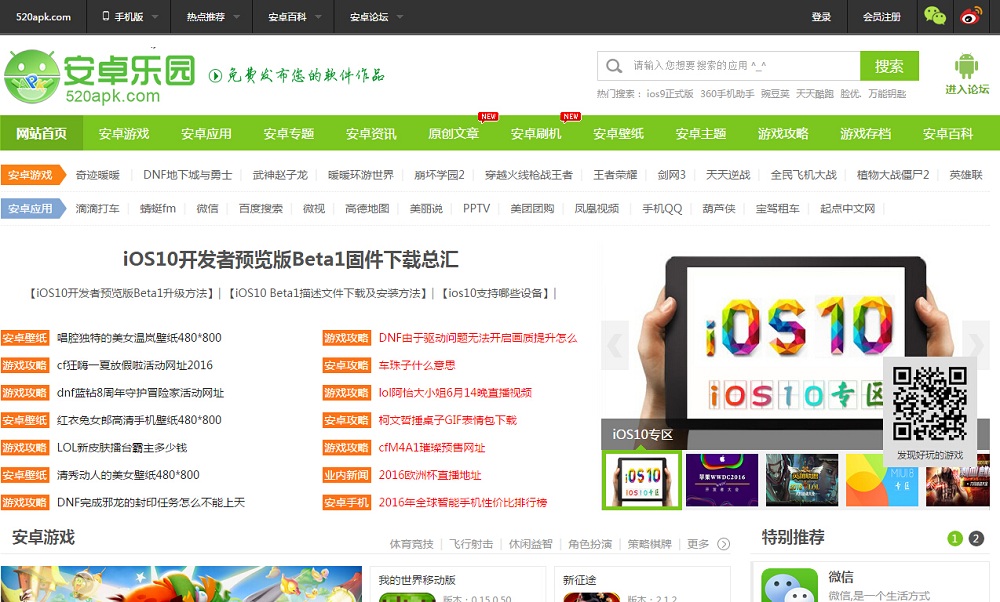Click the play-circle icon before 免费发布 slogan
Screen dimensions: 1000x602
(215, 76)
